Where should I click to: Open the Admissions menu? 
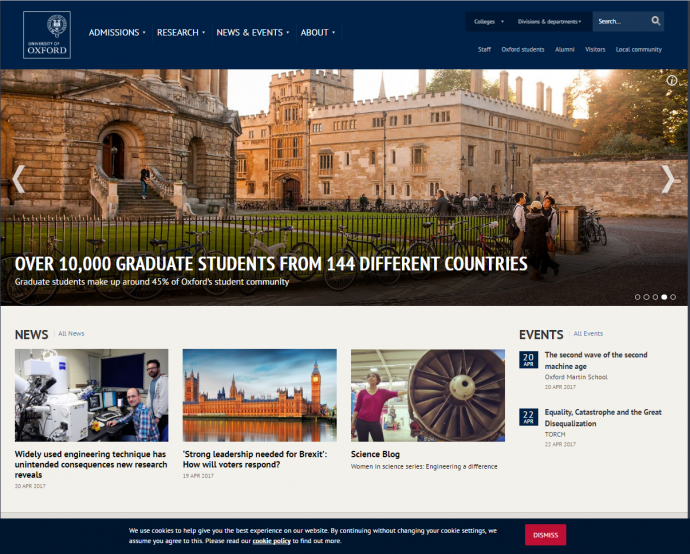tap(116, 32)
